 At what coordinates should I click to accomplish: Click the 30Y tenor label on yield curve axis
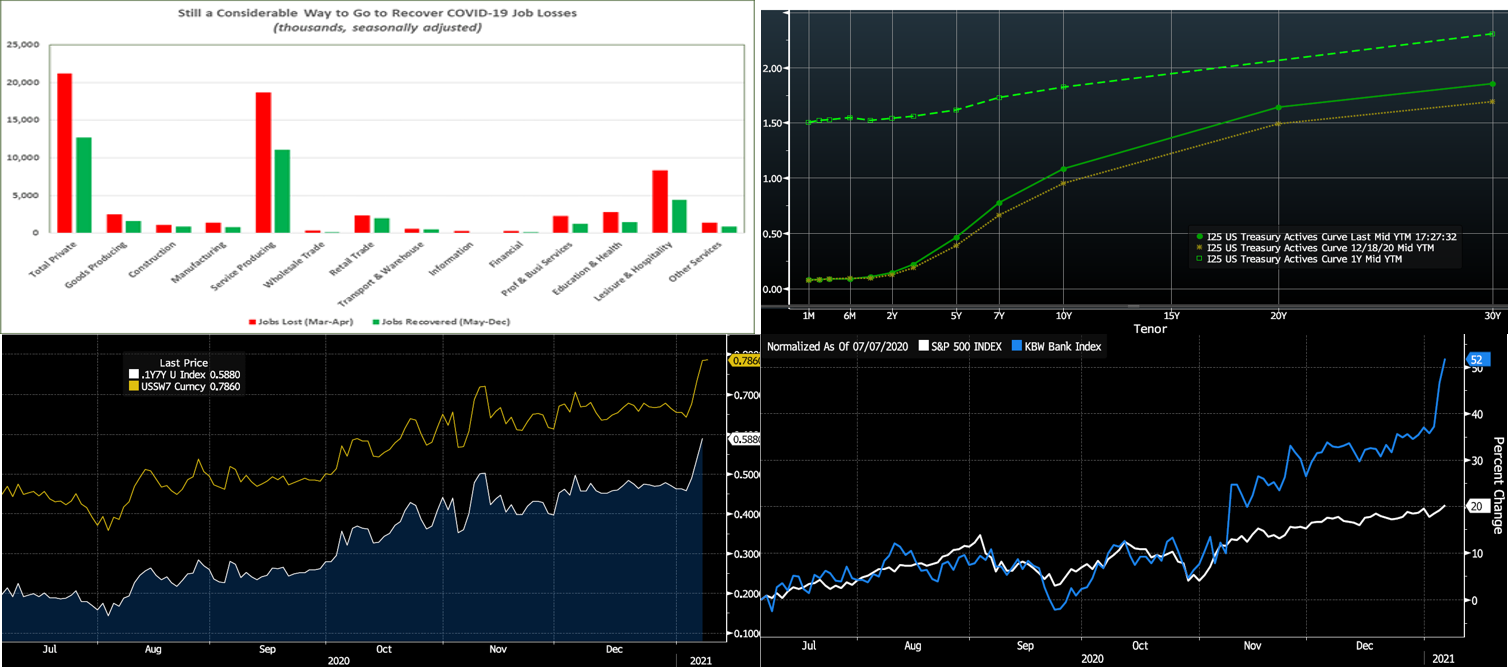click(x=1491, y=314)
